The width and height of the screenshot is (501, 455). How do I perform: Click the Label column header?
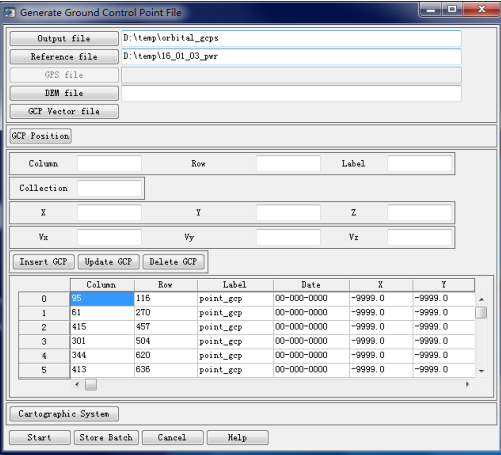[235, 285]
